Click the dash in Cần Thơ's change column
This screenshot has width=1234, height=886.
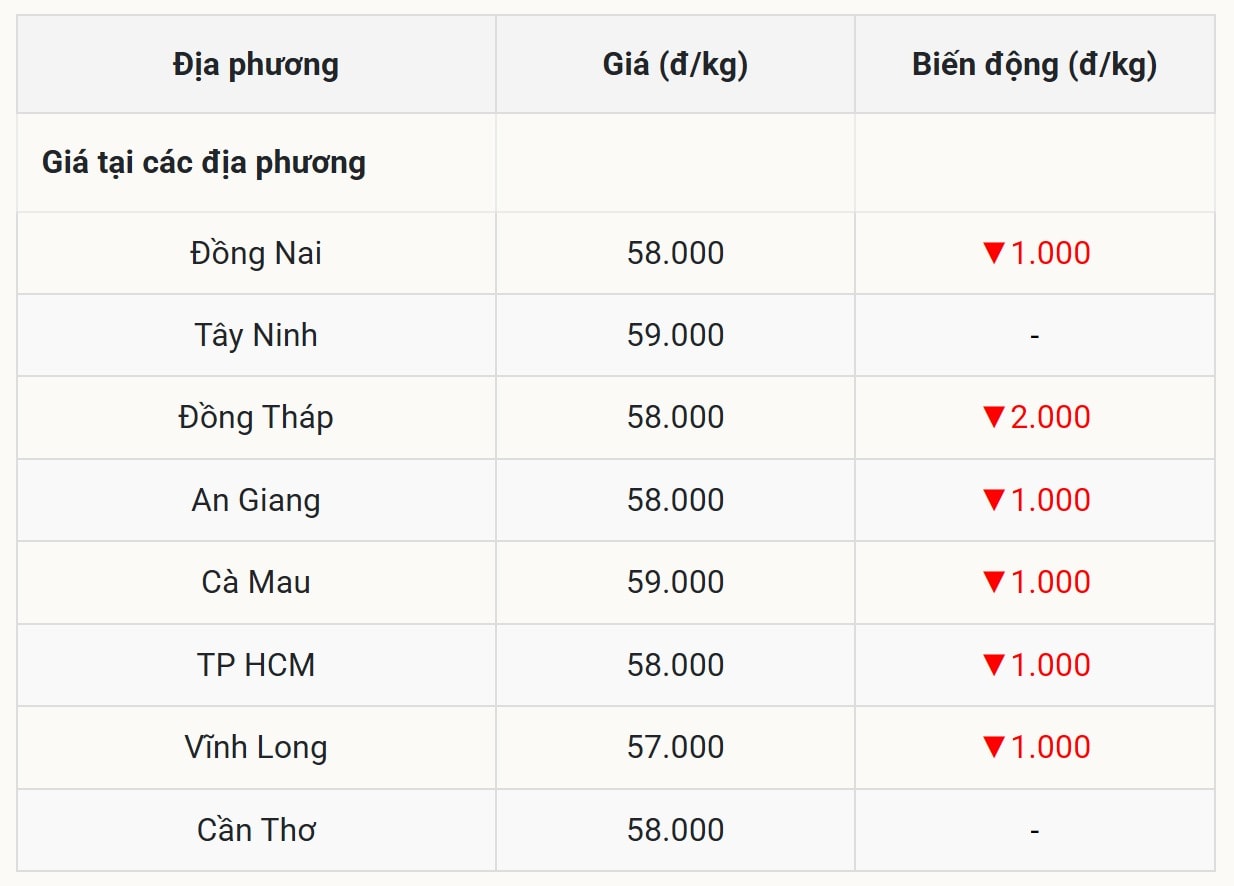[1034, 831]
